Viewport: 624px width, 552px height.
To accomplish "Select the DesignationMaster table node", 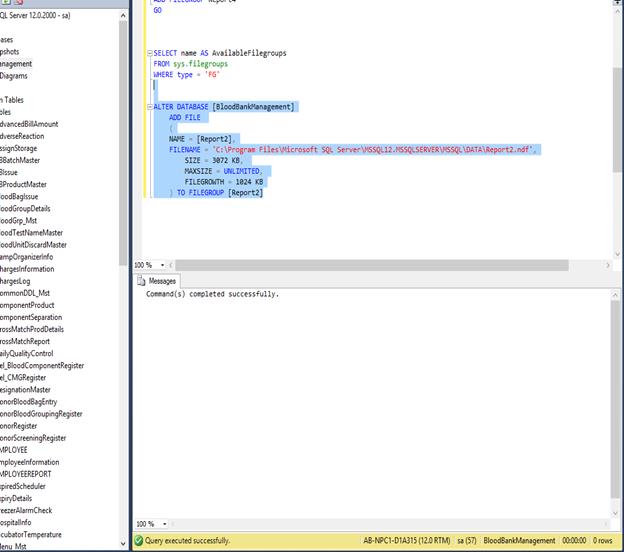I will coord(25,390).
